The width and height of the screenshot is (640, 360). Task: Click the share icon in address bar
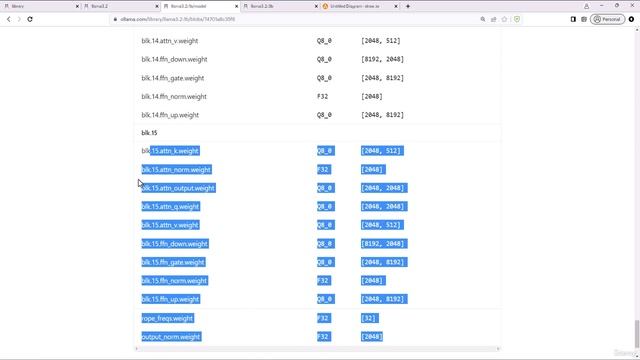[x=493, y=19]
